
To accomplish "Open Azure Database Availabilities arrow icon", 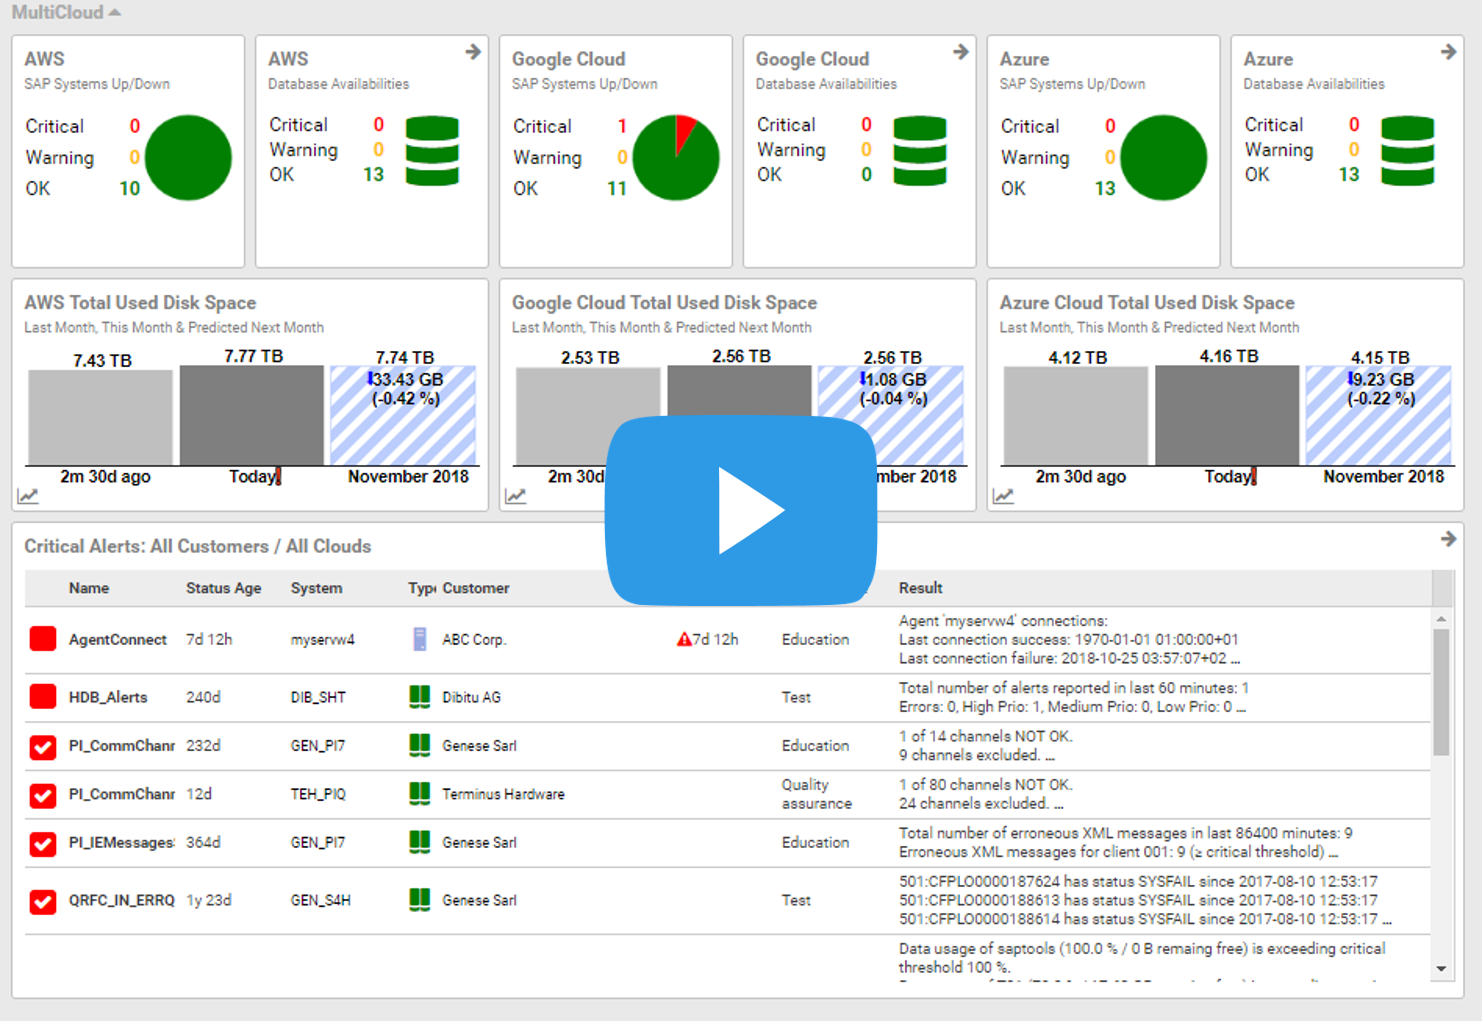I will pyautogui.click(x=1449, y=52).
